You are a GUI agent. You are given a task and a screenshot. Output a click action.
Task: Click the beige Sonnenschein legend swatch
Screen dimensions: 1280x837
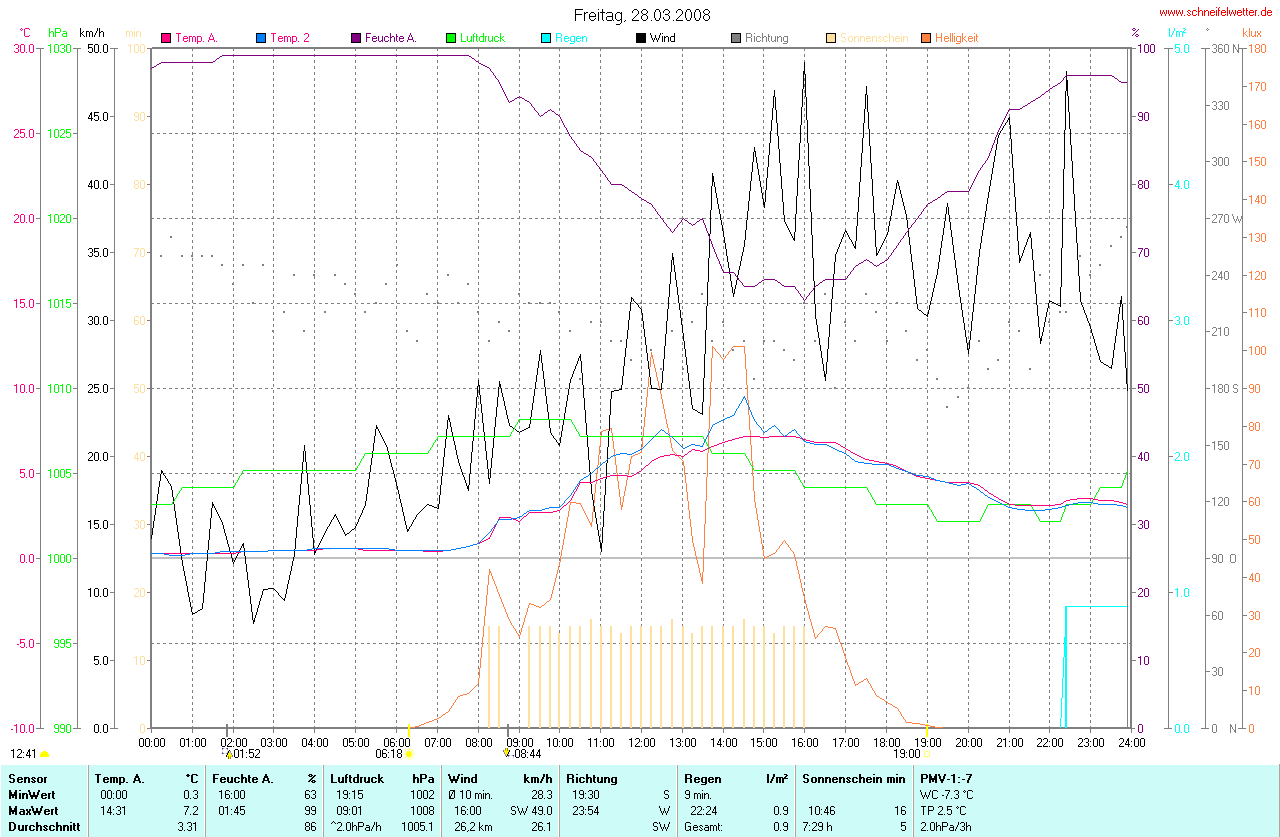click(830, 38)
